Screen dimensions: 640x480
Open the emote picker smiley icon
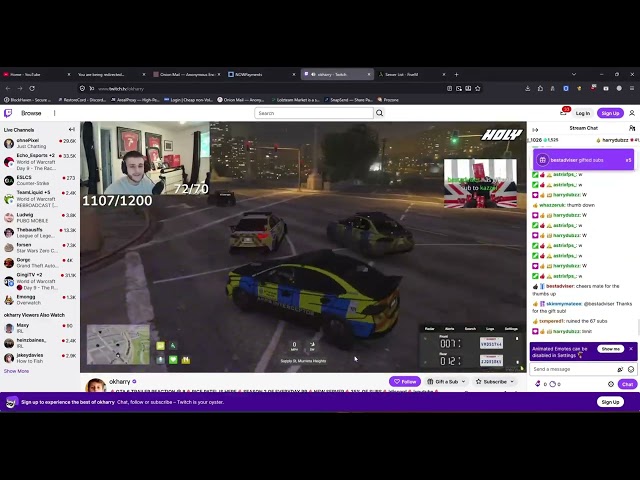631,369
